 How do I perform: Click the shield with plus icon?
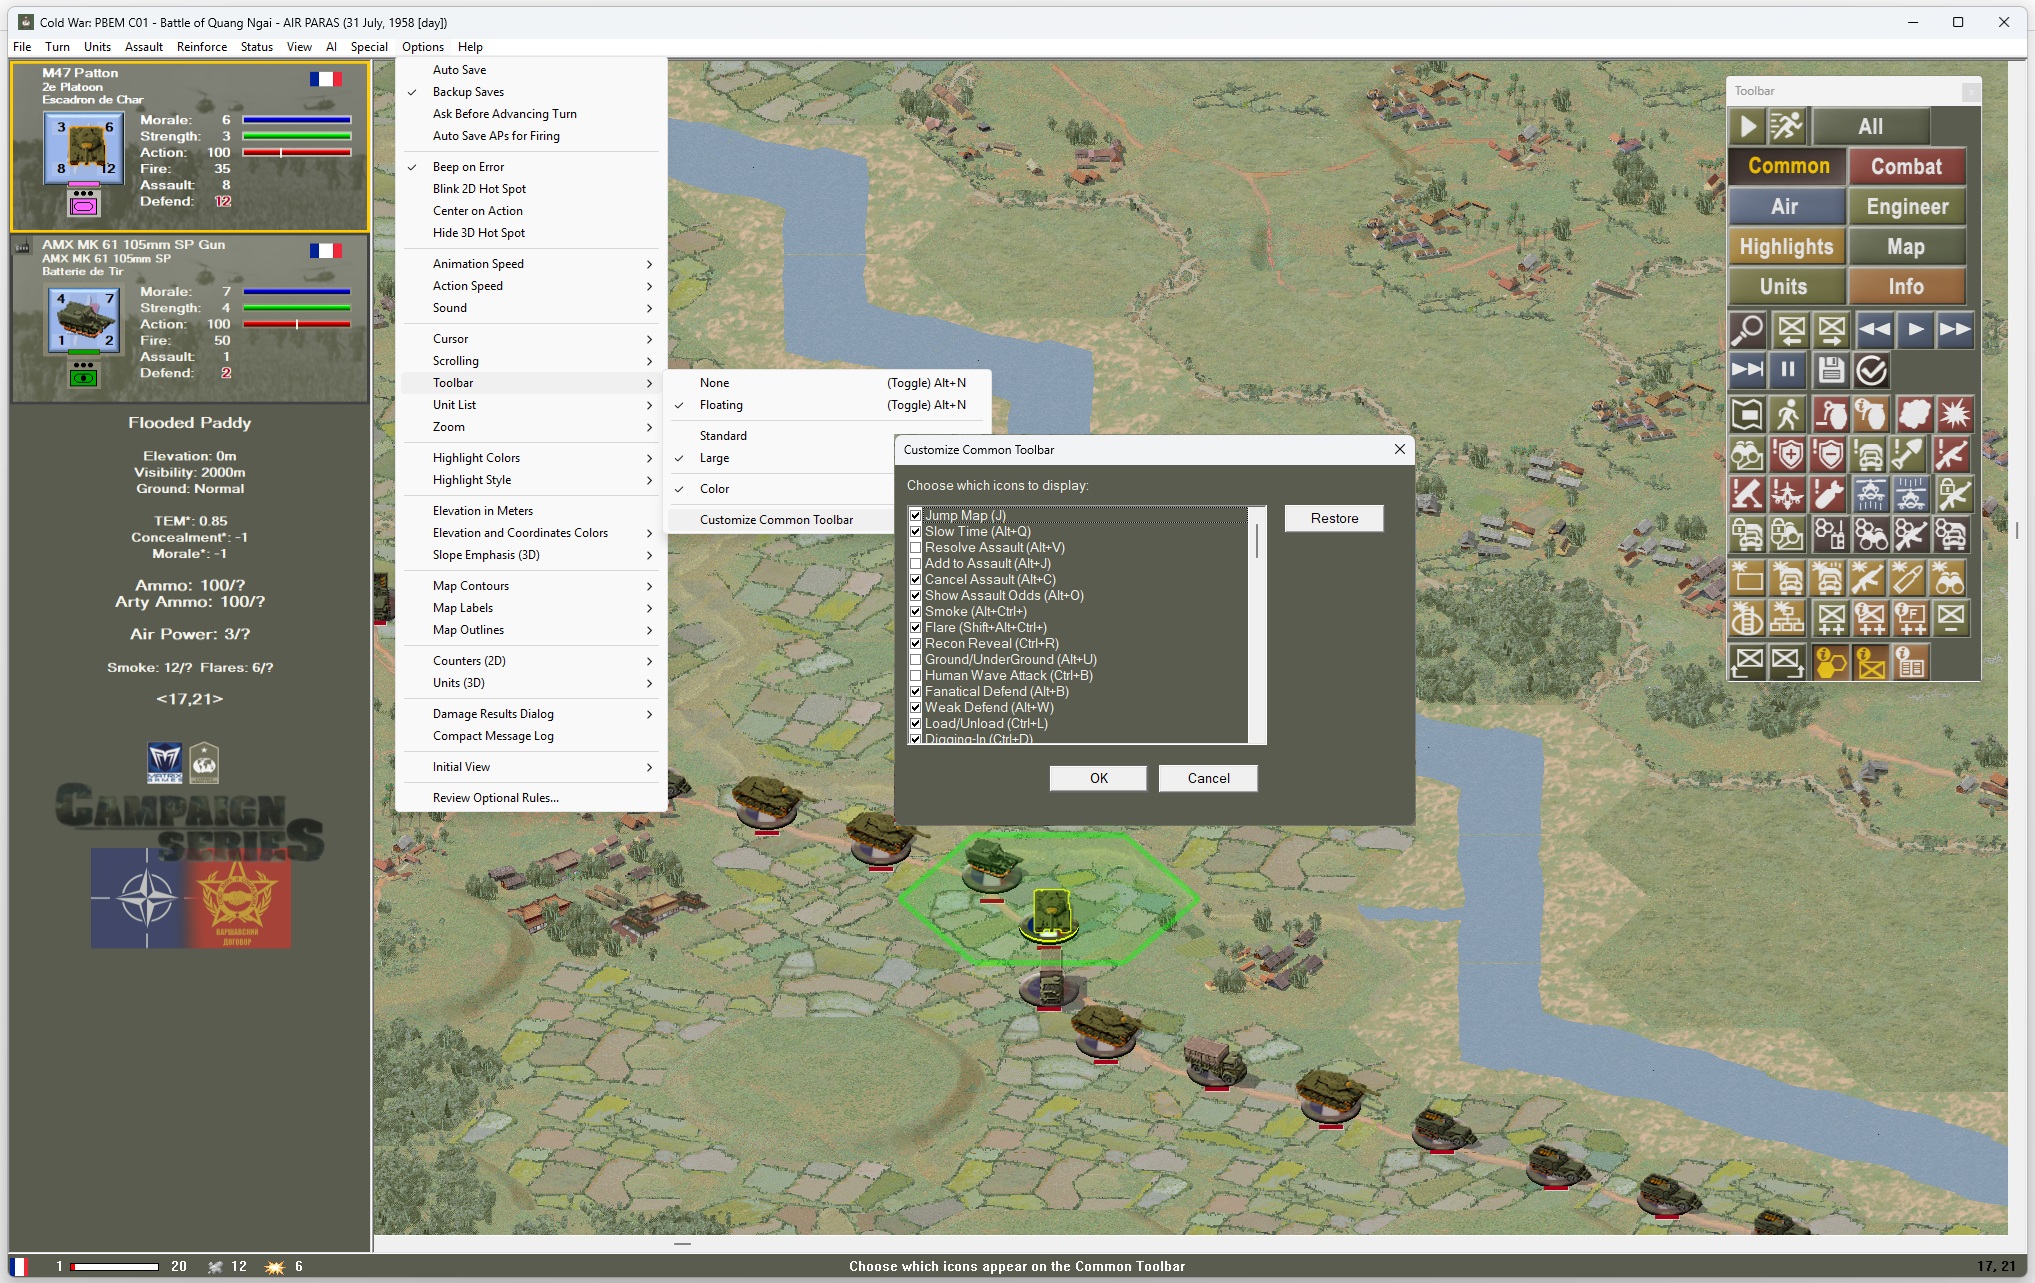(x=1788, y=455)
